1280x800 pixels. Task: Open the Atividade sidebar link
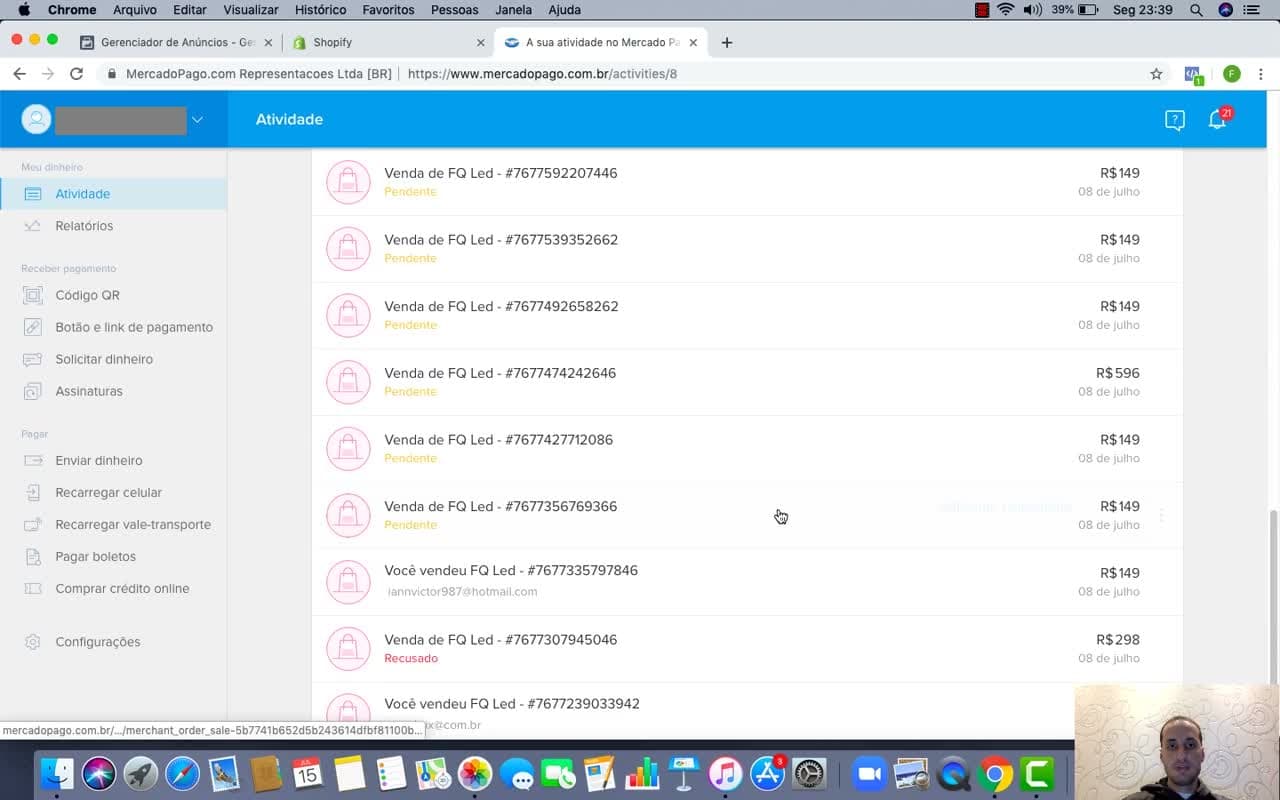tap(83, 194)
